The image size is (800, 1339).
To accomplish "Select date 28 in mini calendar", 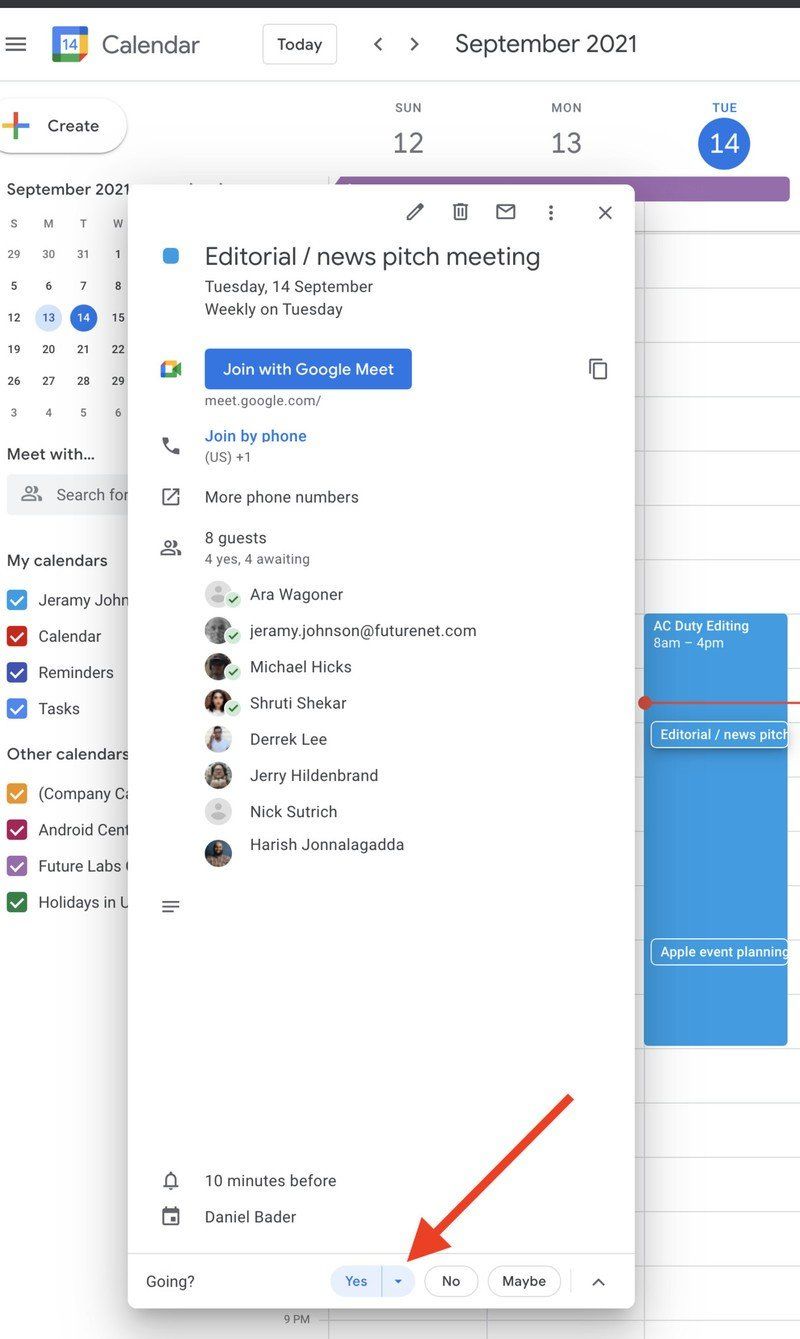I will [x=83, y=381].
